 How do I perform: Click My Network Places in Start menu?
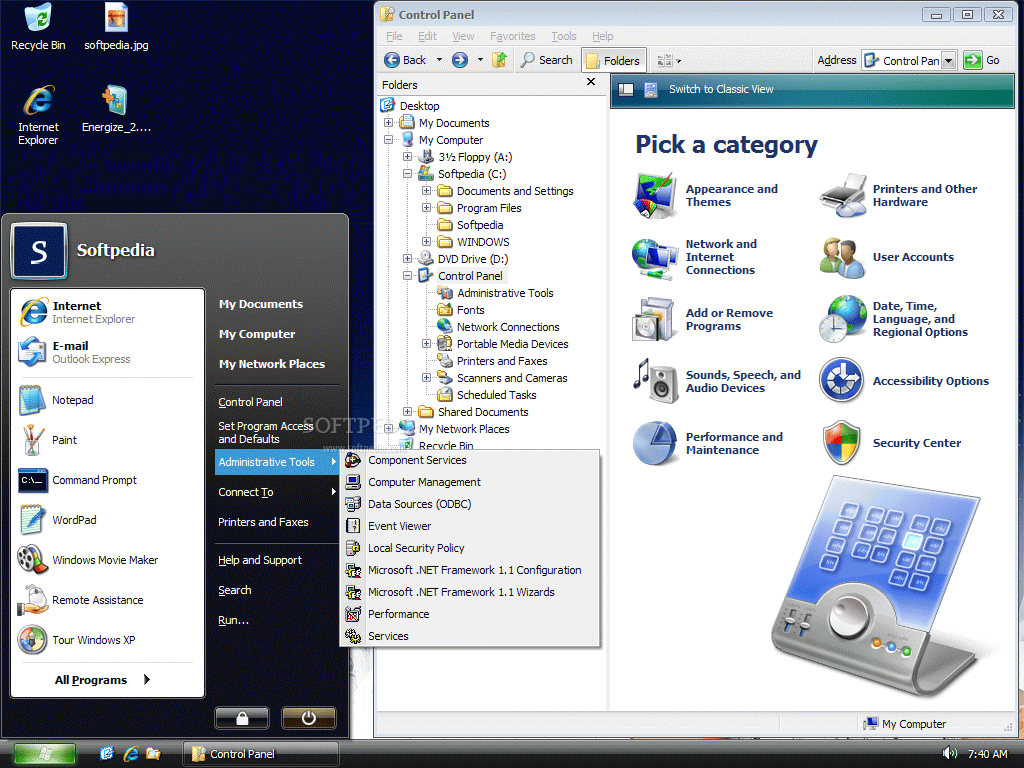[x=272, y=364]
